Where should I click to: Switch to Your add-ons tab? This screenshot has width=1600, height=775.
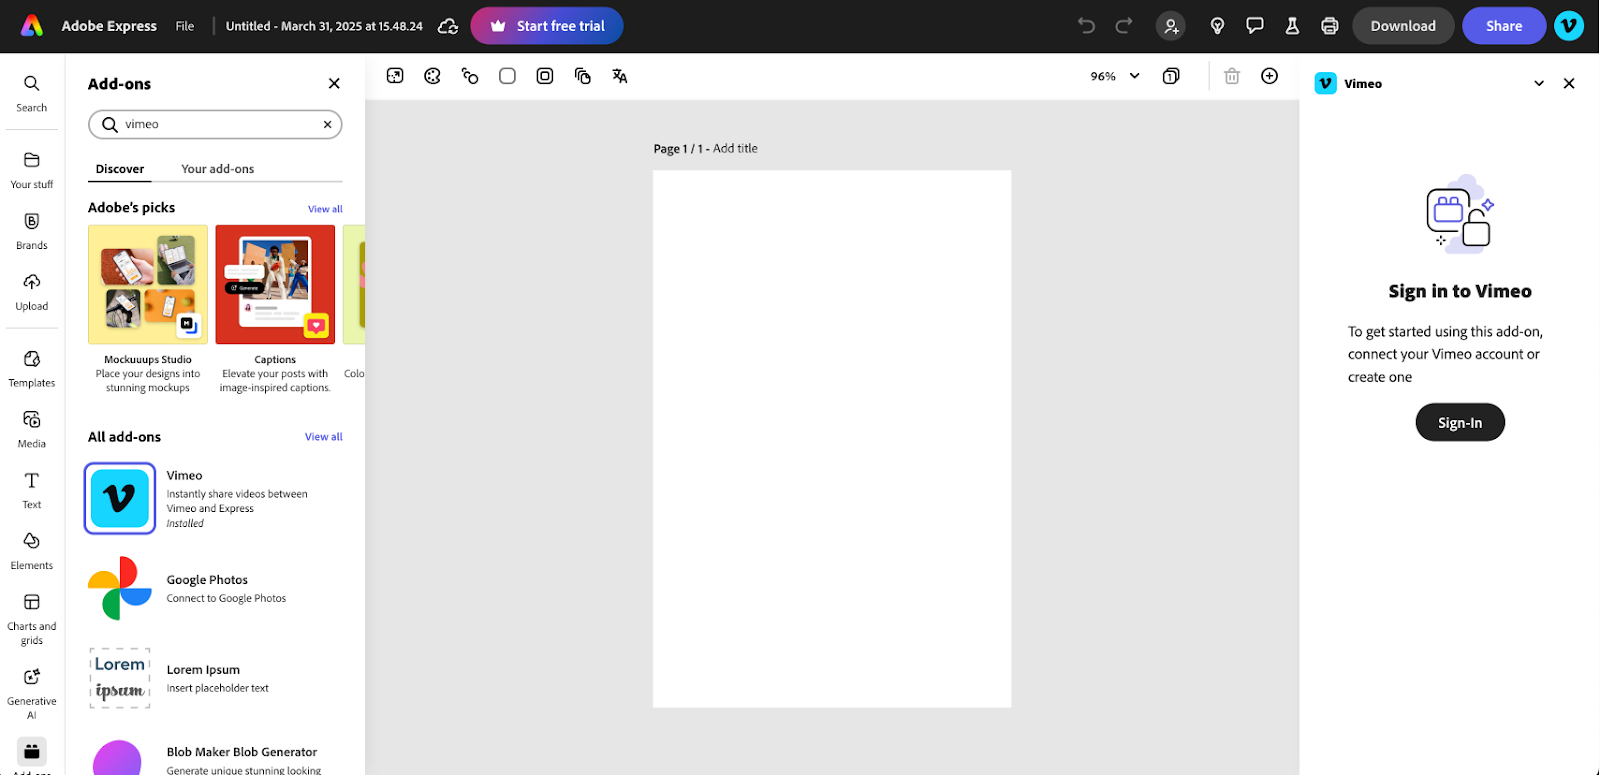[217, 169]
